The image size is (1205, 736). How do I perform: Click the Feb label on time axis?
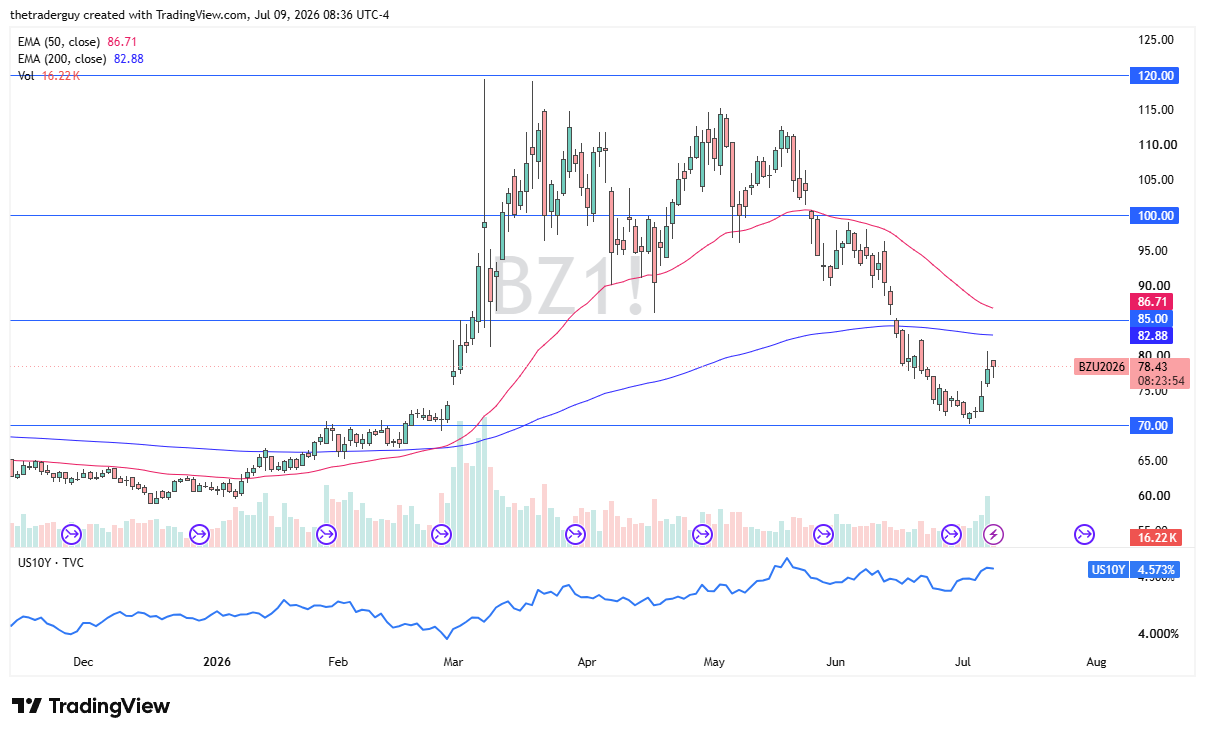pos(338,661)
